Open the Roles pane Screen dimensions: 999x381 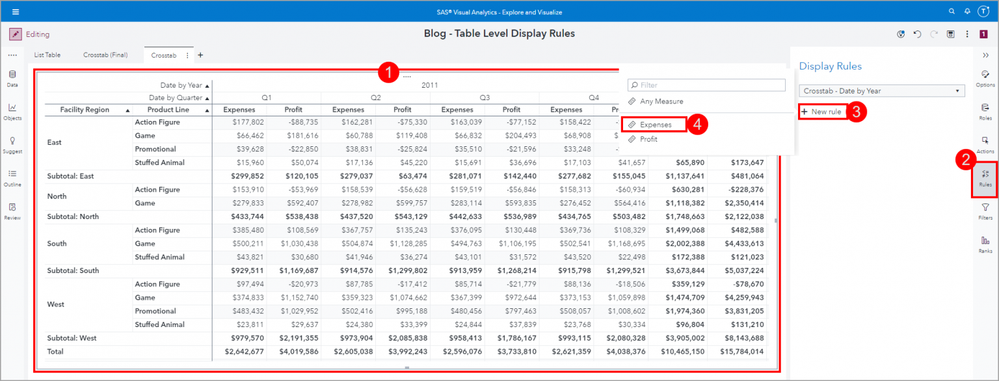tap(985, 111)
